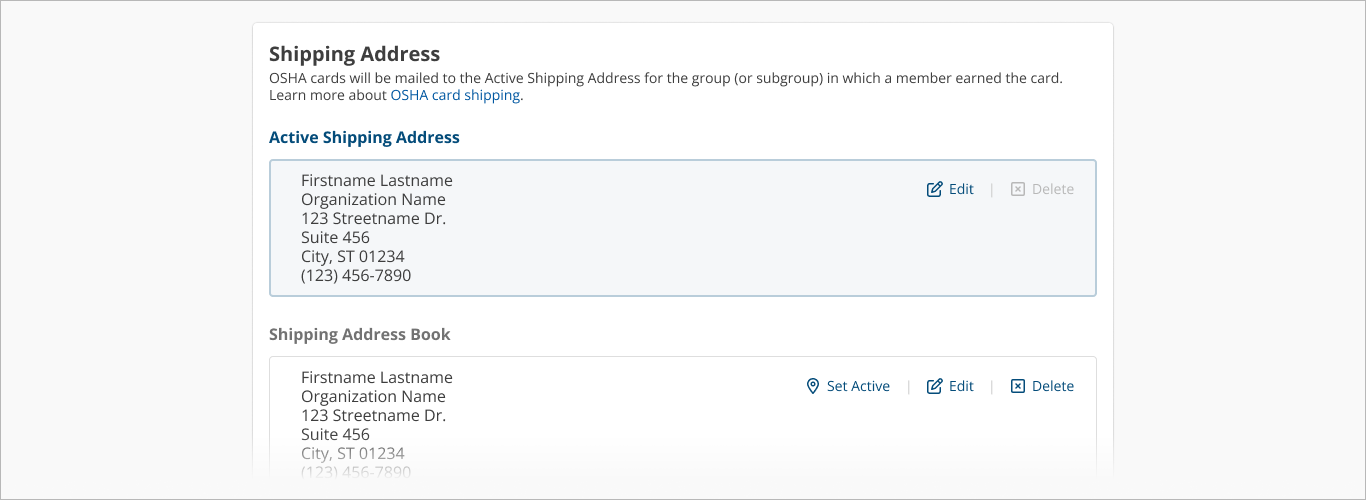Screen dimensions: 1366x500
Task: Click the Active Shipping Address heading
Action: coord(364,138)
